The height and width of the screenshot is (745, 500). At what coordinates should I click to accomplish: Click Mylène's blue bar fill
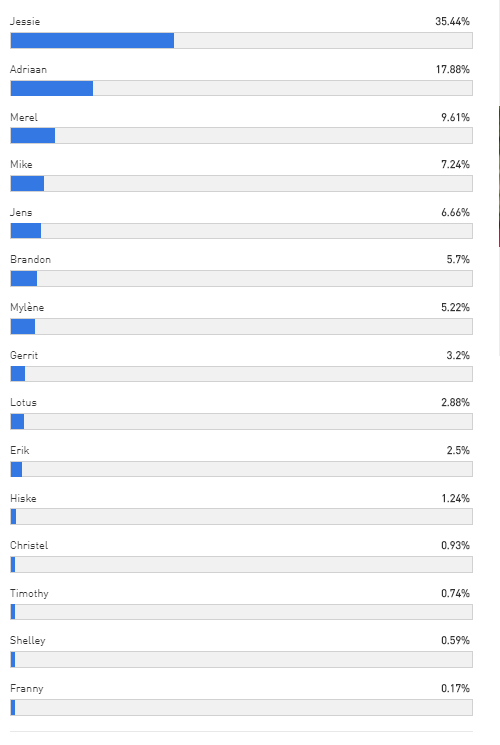(23, 326)
